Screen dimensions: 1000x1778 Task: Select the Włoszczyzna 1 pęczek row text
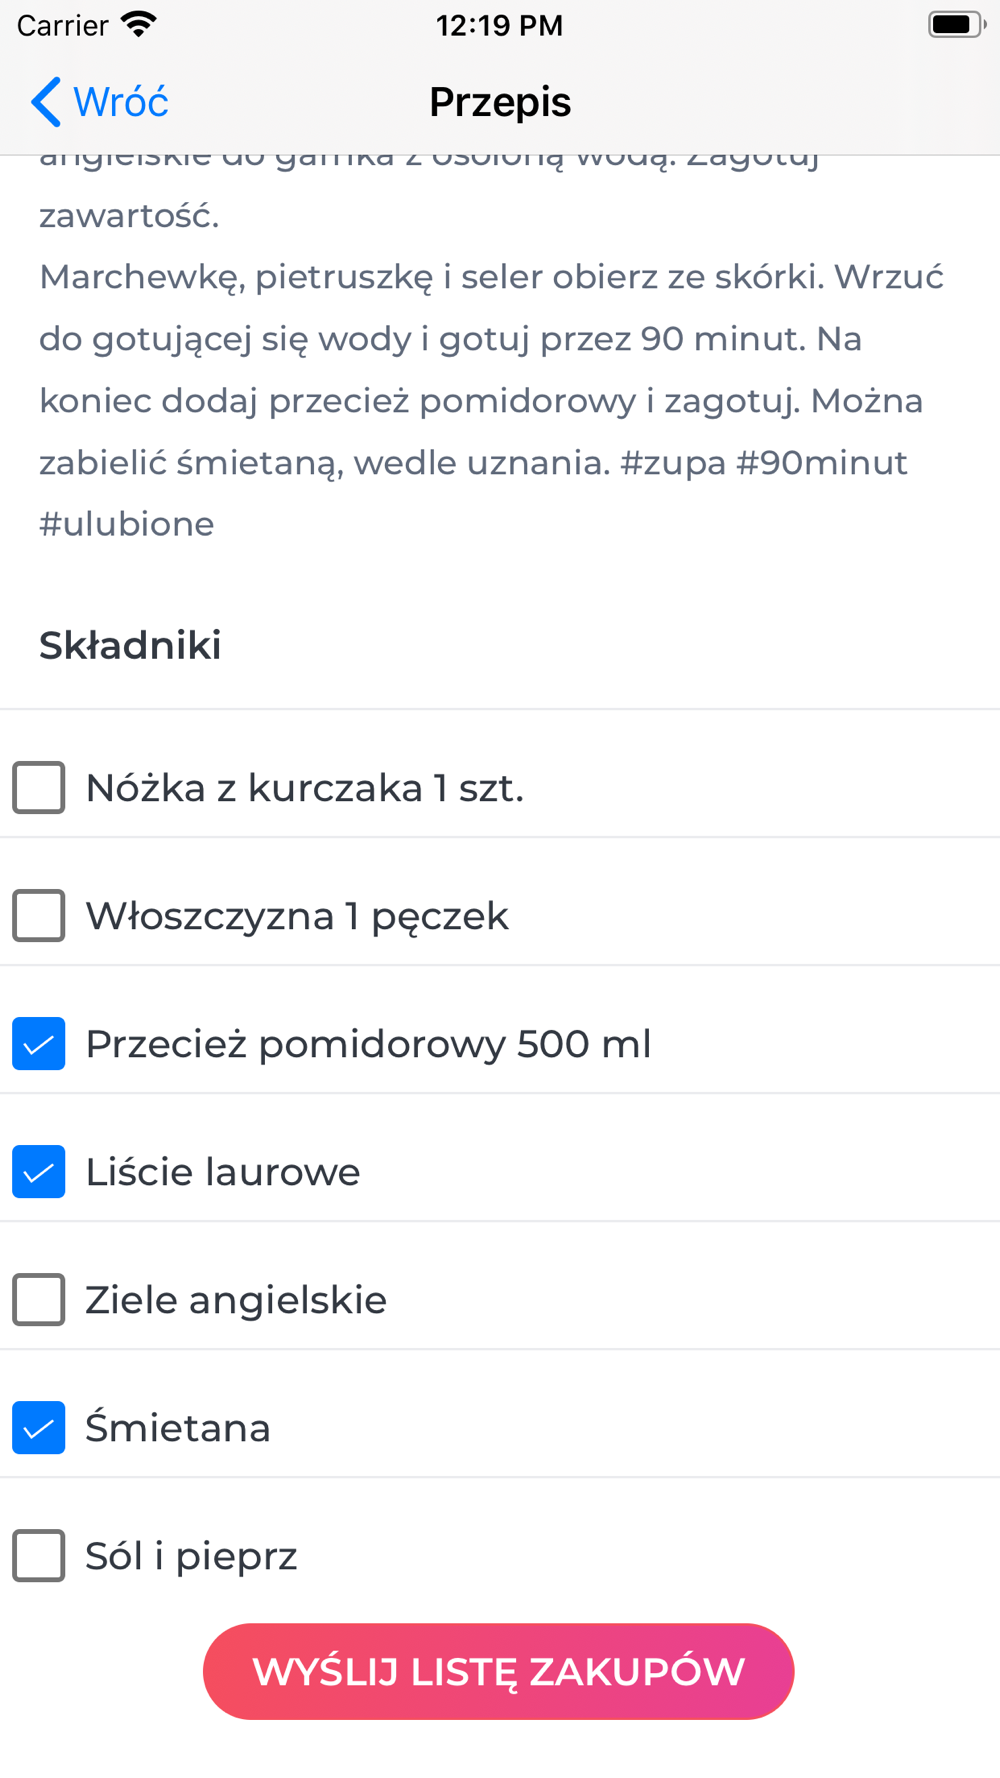(297, 917)
